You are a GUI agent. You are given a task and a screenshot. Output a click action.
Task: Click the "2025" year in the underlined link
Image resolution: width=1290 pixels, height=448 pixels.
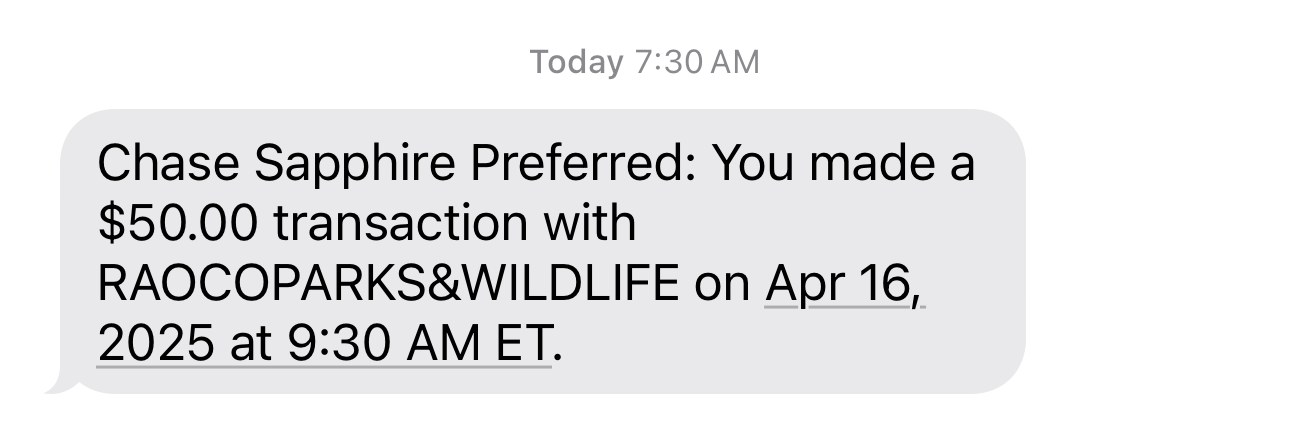pos(156,345)
